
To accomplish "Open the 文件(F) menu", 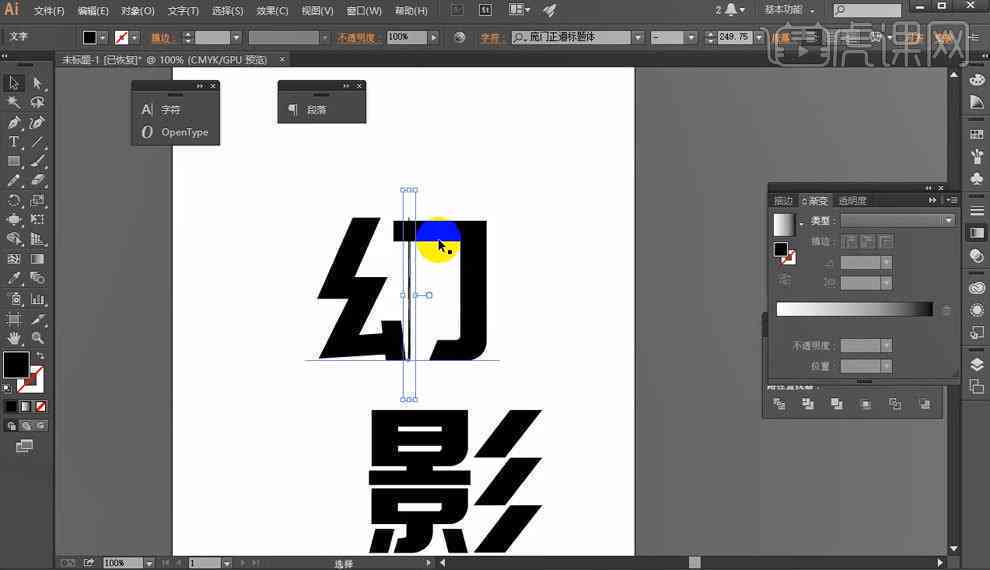I will [x=49, y=11].
